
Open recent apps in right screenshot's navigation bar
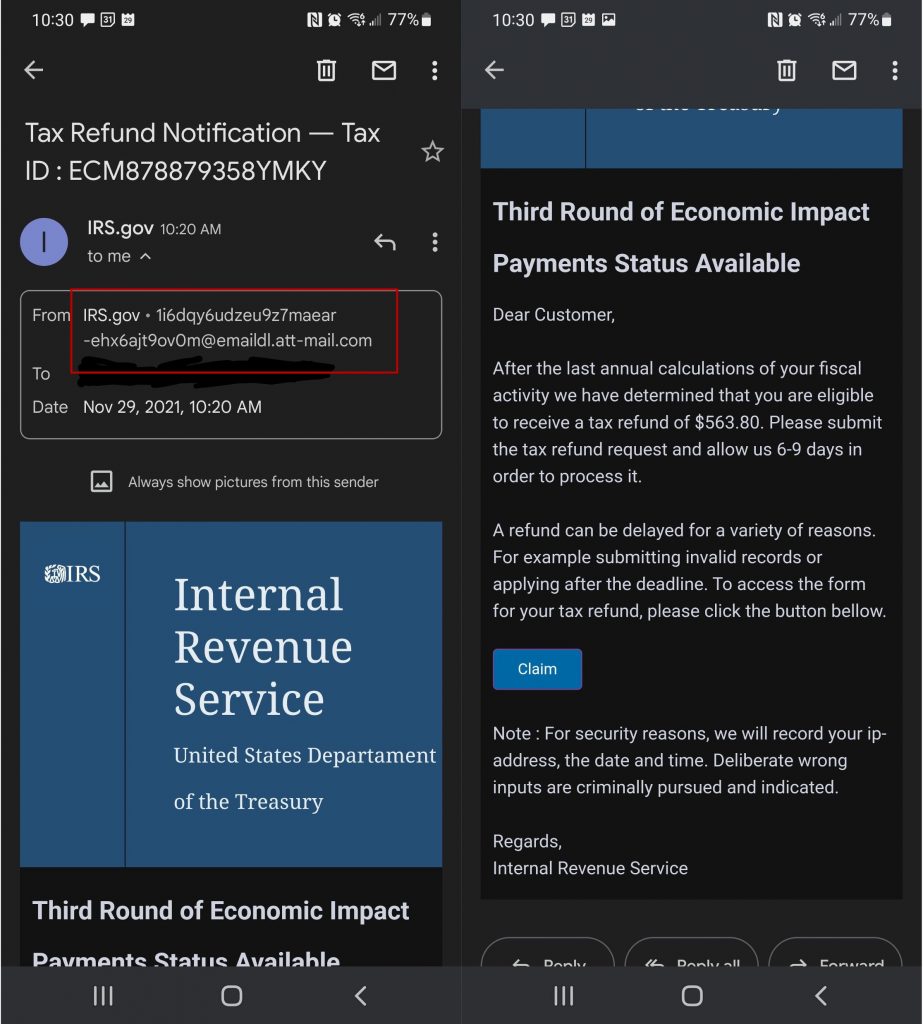point(564,995)
